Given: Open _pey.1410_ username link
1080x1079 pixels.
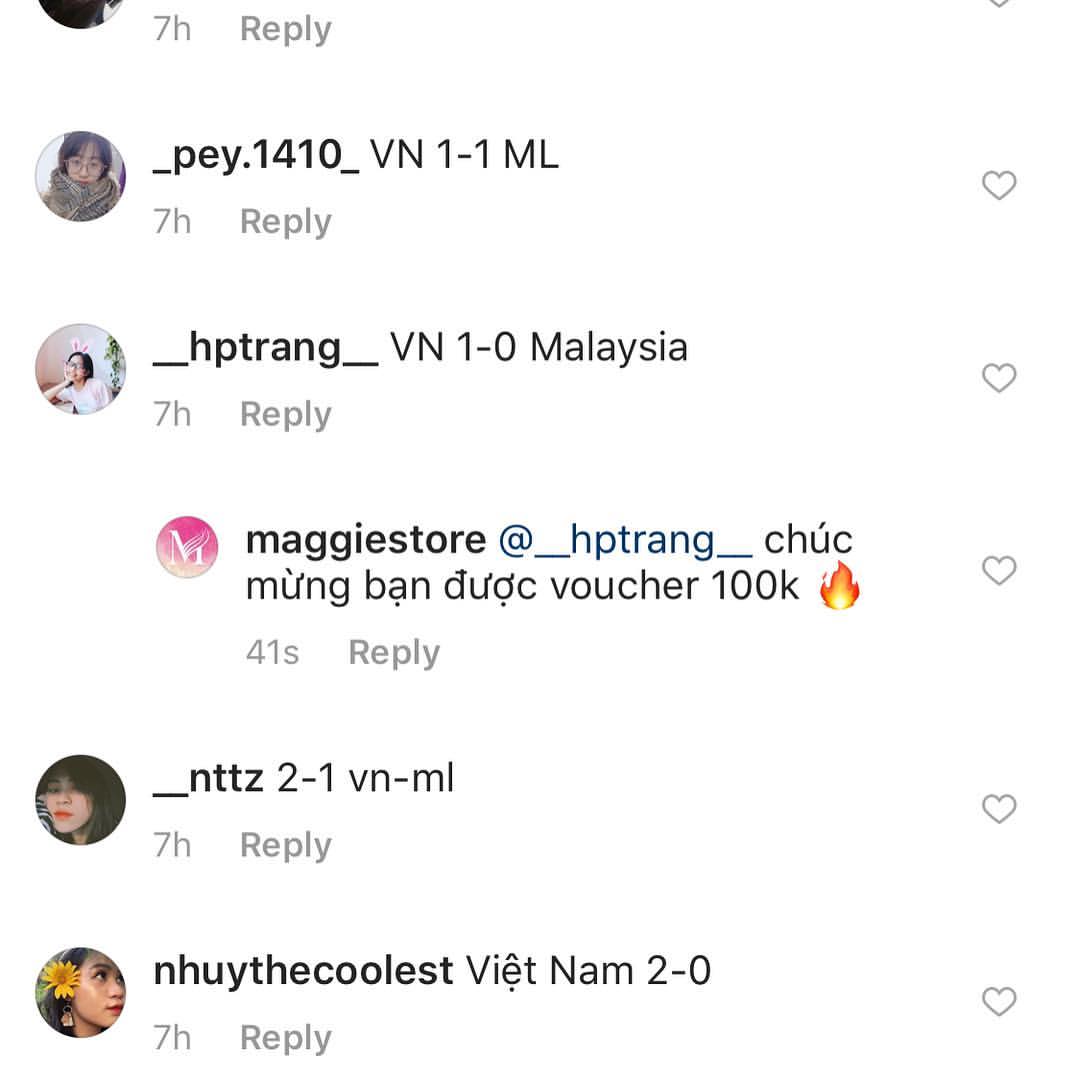Looking at the screenshot, I should [256, 156].
